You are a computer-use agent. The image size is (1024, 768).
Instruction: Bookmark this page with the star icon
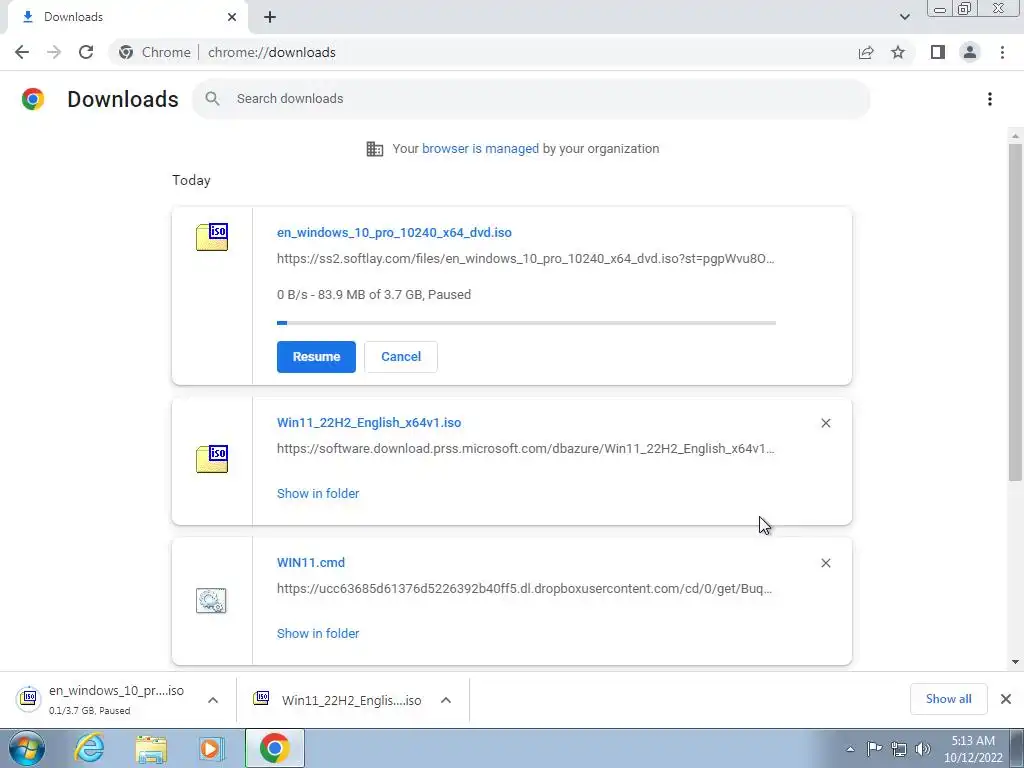point(898,52)
